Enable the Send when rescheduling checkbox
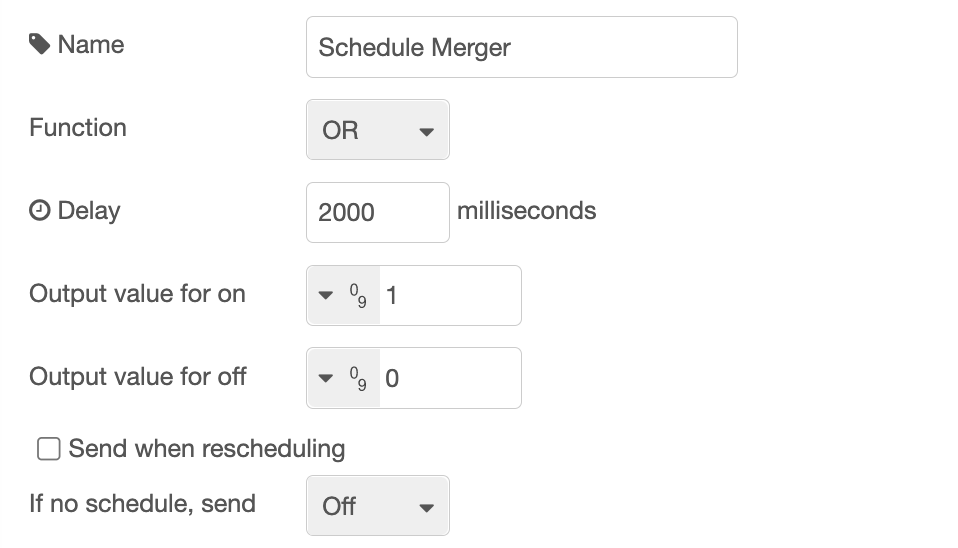 click(x=49, y=449)
